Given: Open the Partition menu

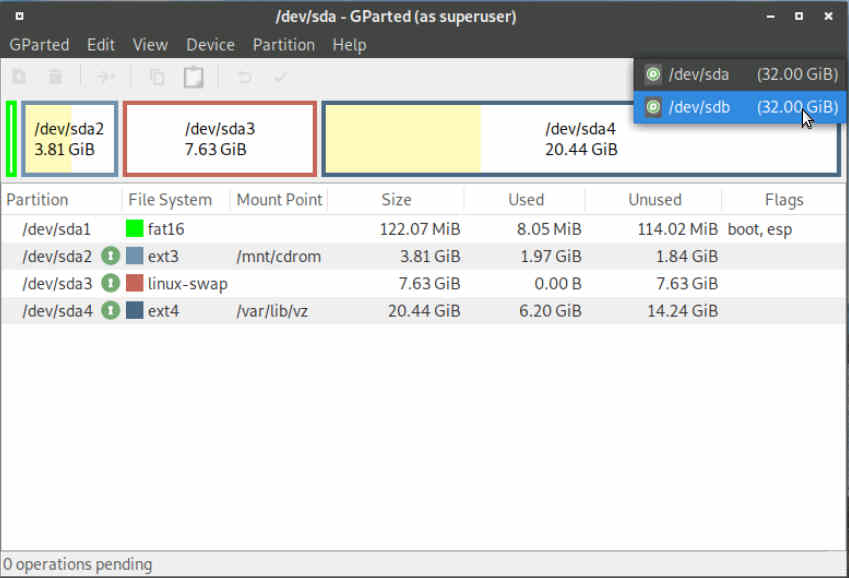Looking at the screenshot, I should (x=284, y=44).
